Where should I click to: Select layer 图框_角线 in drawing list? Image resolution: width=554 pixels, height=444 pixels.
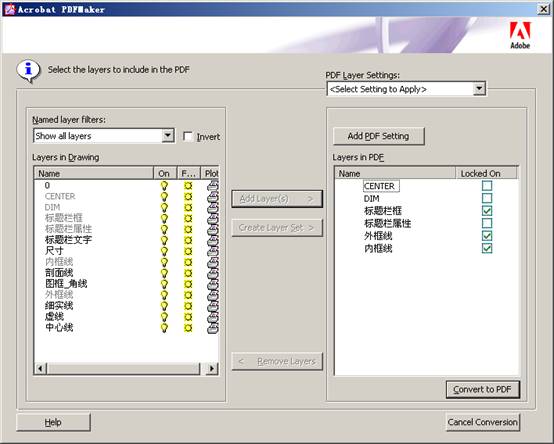(66, 284)
